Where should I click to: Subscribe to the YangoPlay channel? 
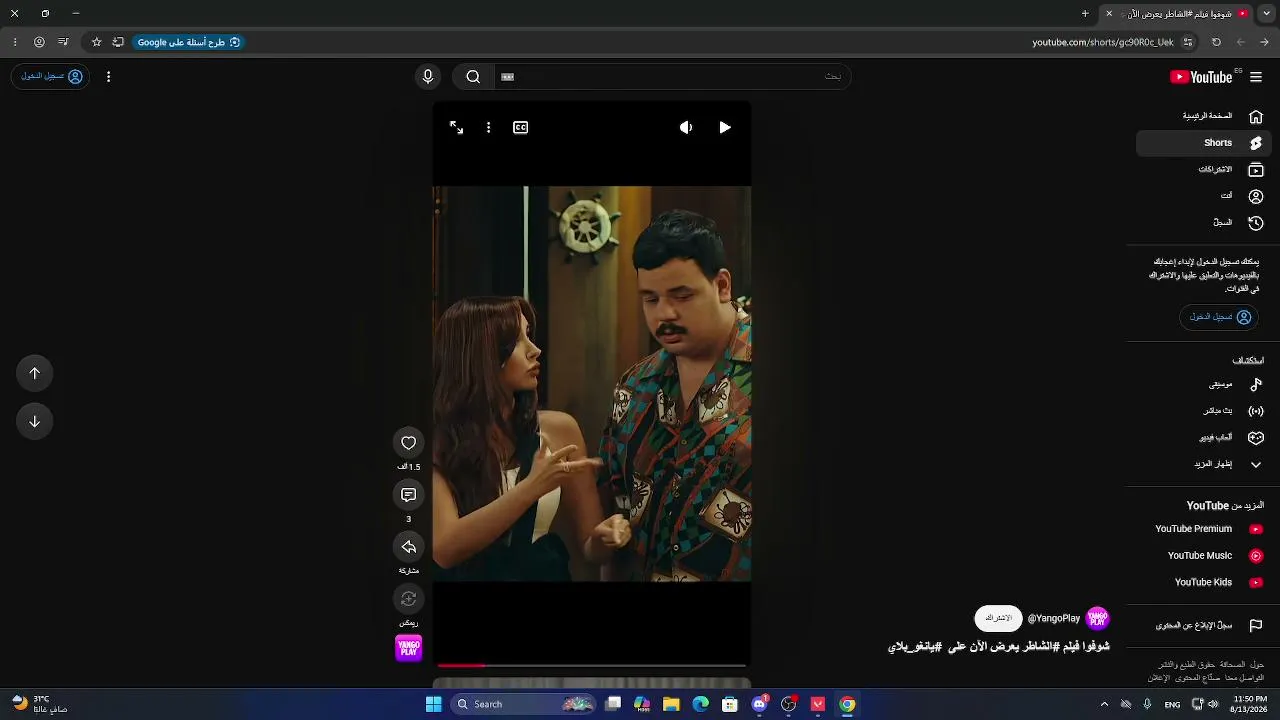(x=998, y=619)
